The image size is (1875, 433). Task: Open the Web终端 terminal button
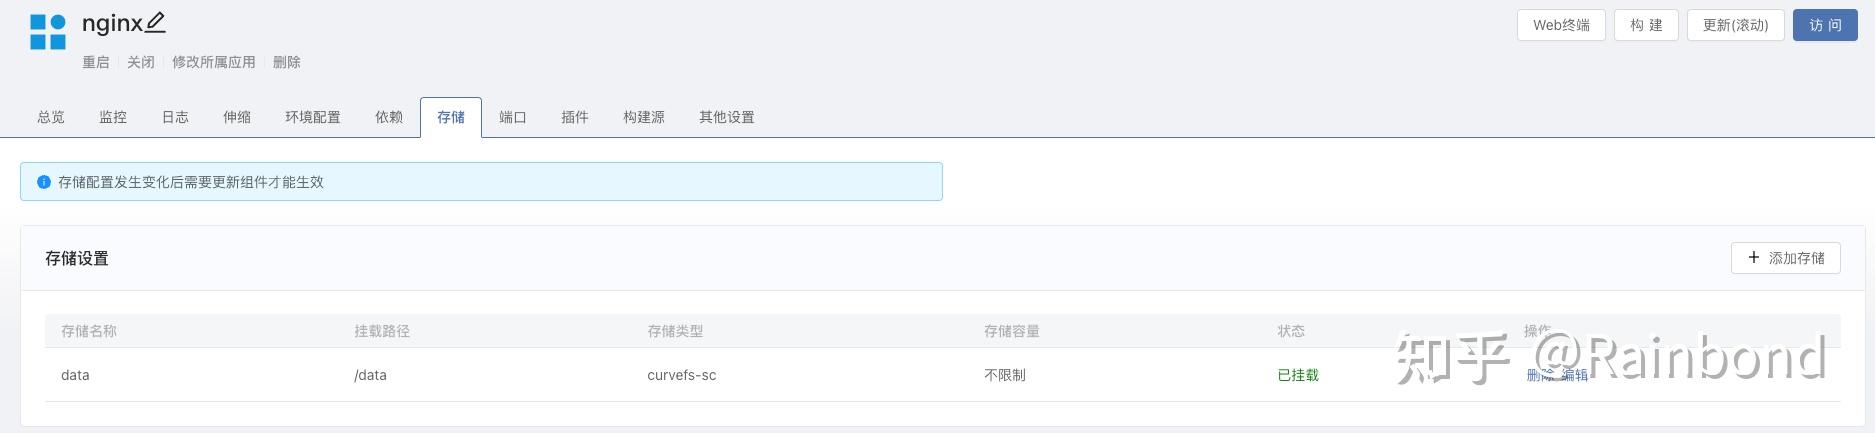click(1561, 25)
